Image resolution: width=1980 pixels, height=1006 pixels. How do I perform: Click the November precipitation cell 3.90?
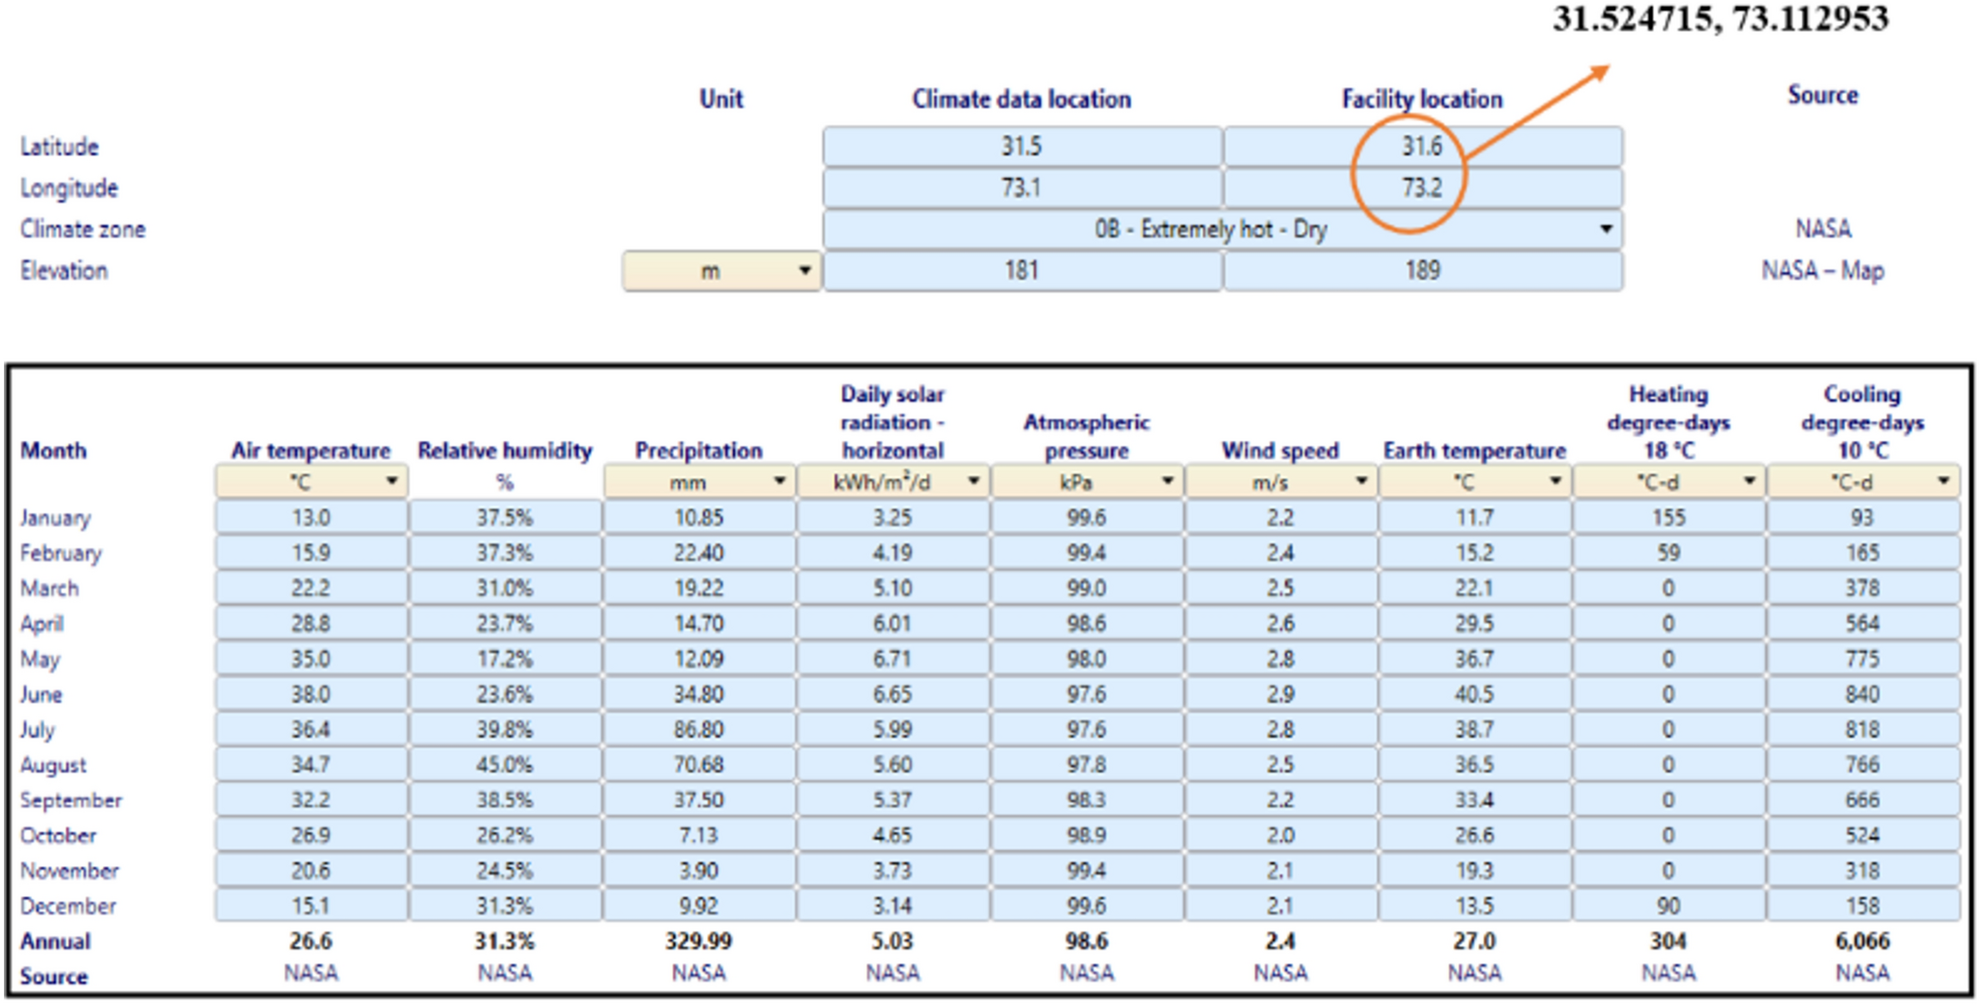coord(698,871)
